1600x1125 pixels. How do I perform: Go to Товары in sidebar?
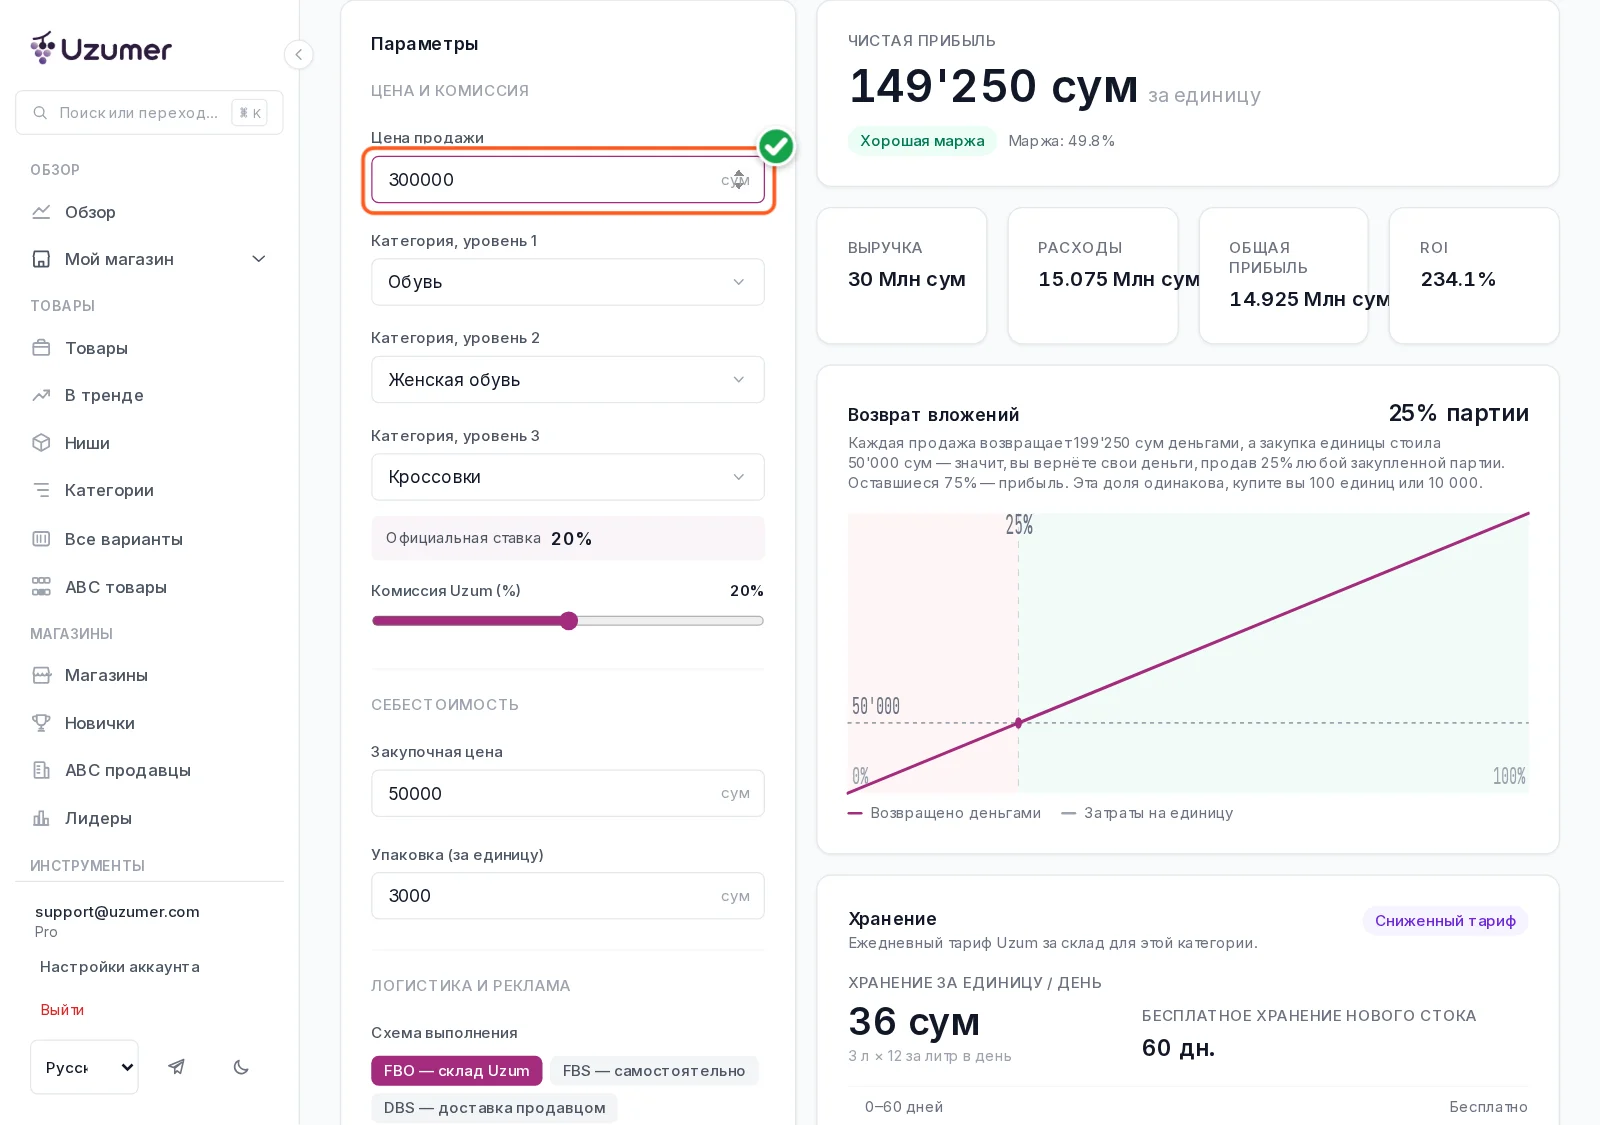coord(96,348)
